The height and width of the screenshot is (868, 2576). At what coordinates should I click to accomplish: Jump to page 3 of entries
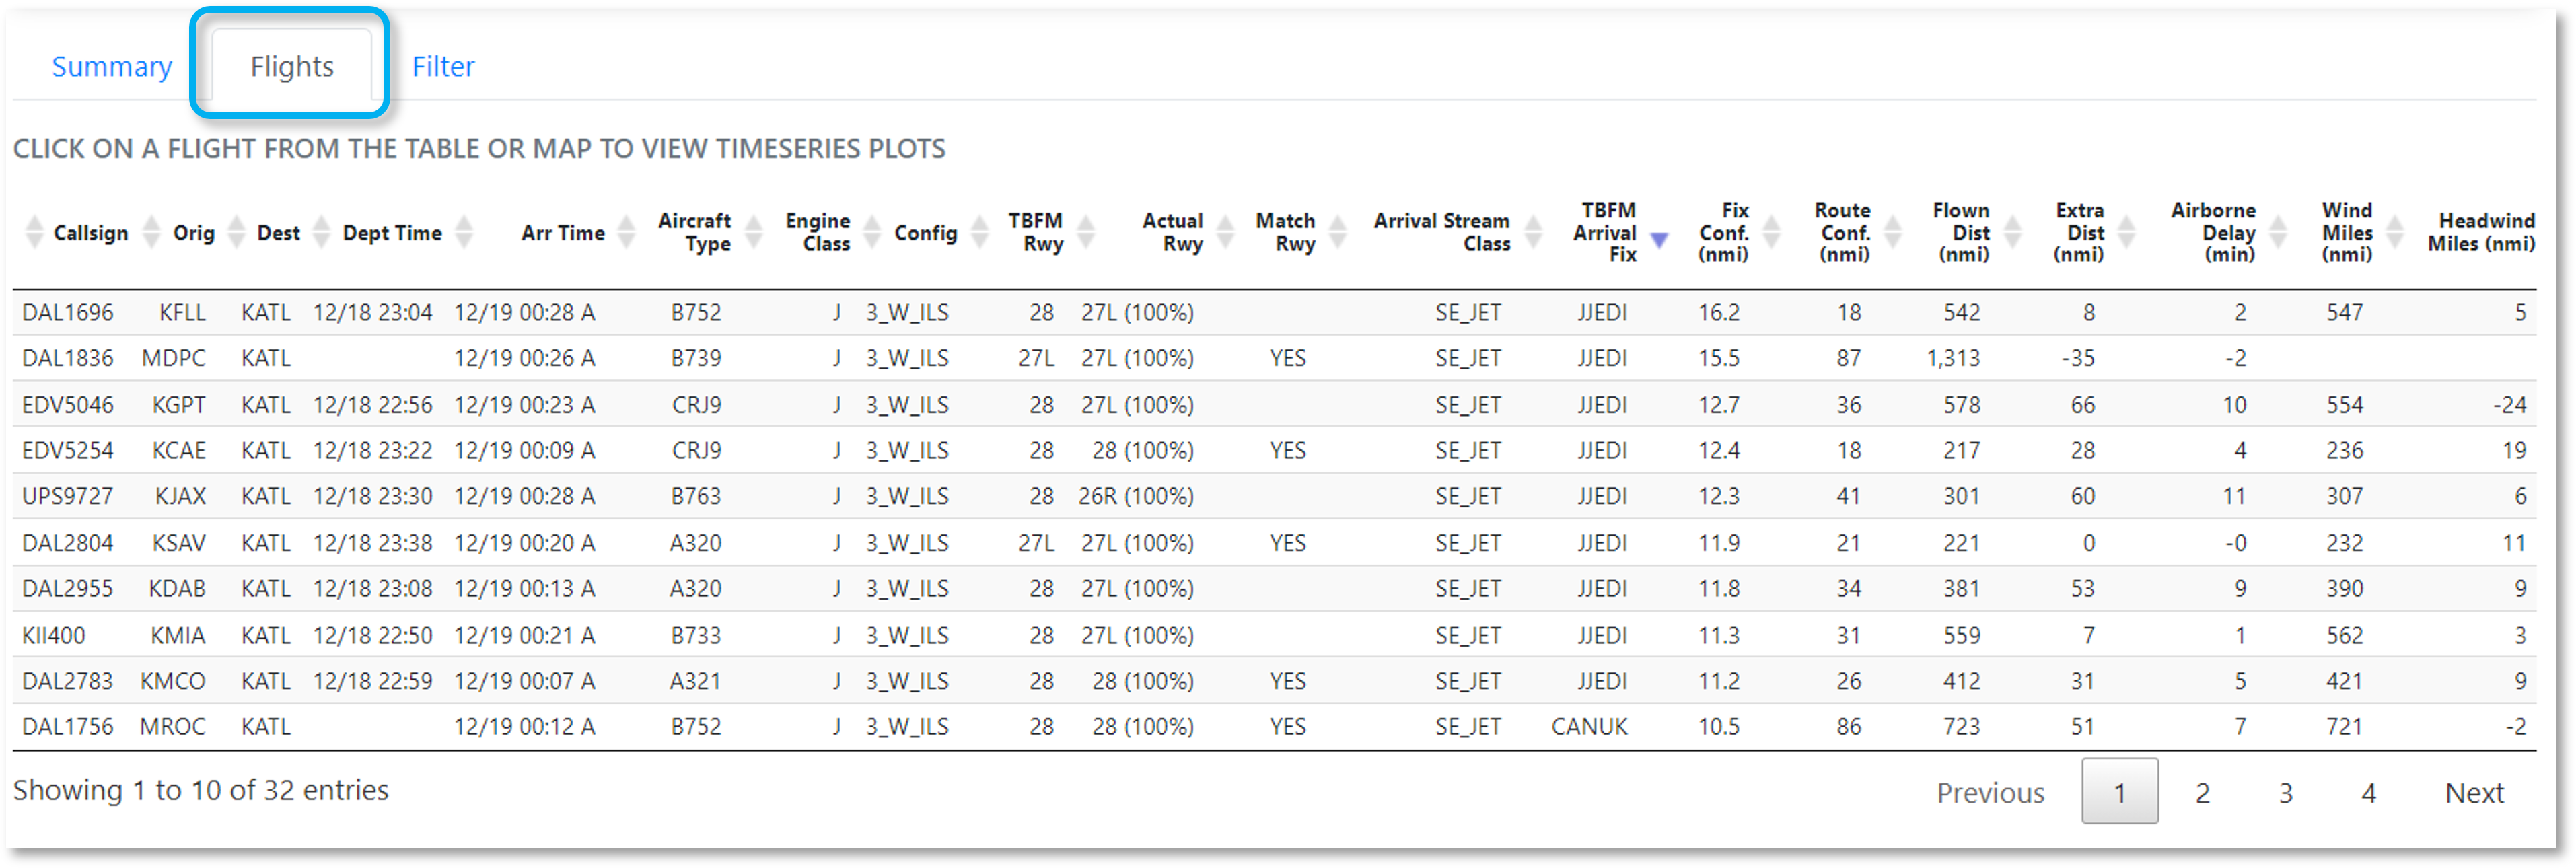pyautogui.click(x=2286, y=793)
